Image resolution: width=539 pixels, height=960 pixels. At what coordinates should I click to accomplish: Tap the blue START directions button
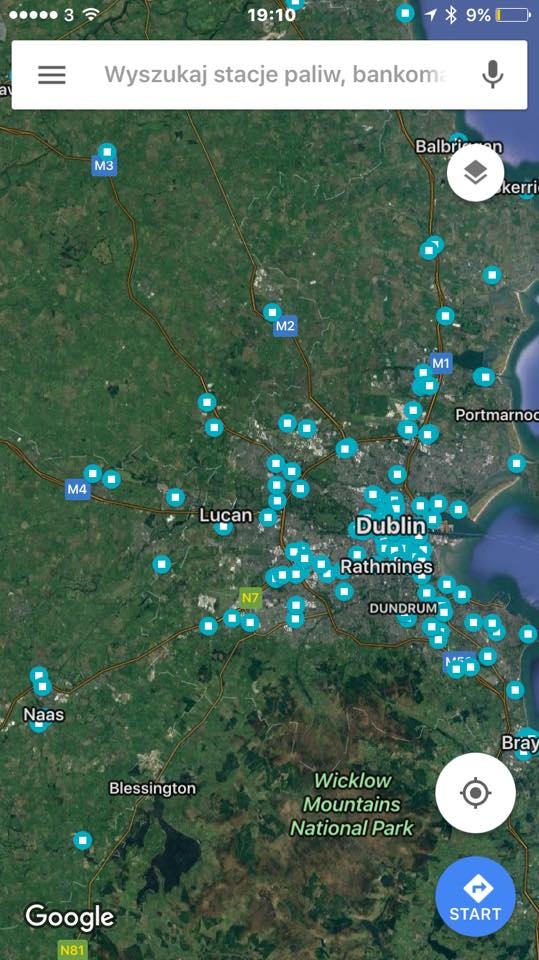coord(475,897)
